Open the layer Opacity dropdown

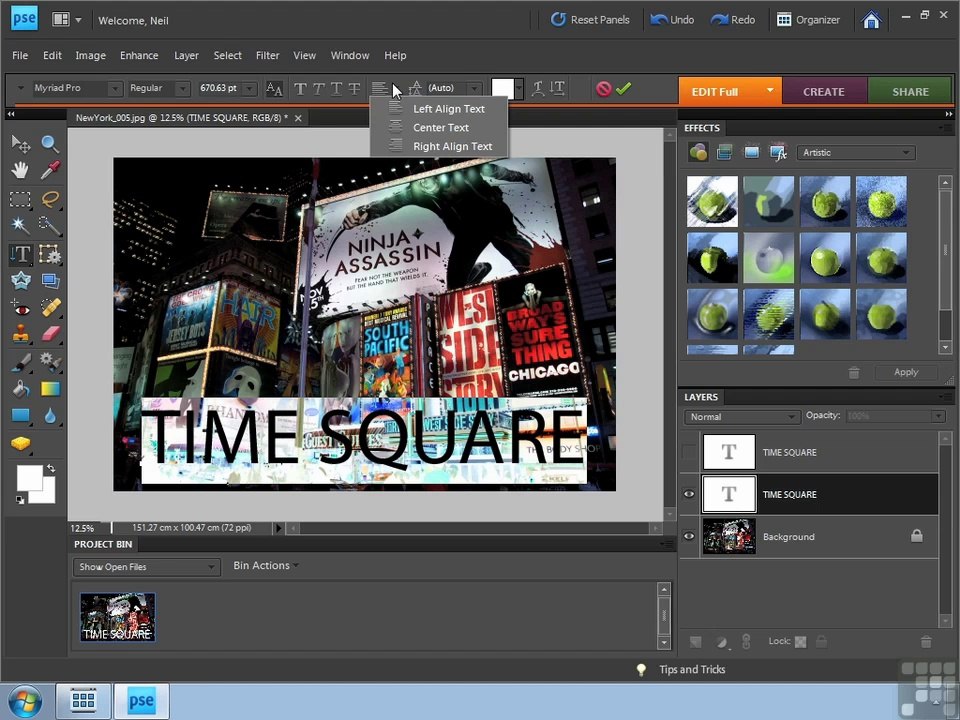(x=939, y=416)
